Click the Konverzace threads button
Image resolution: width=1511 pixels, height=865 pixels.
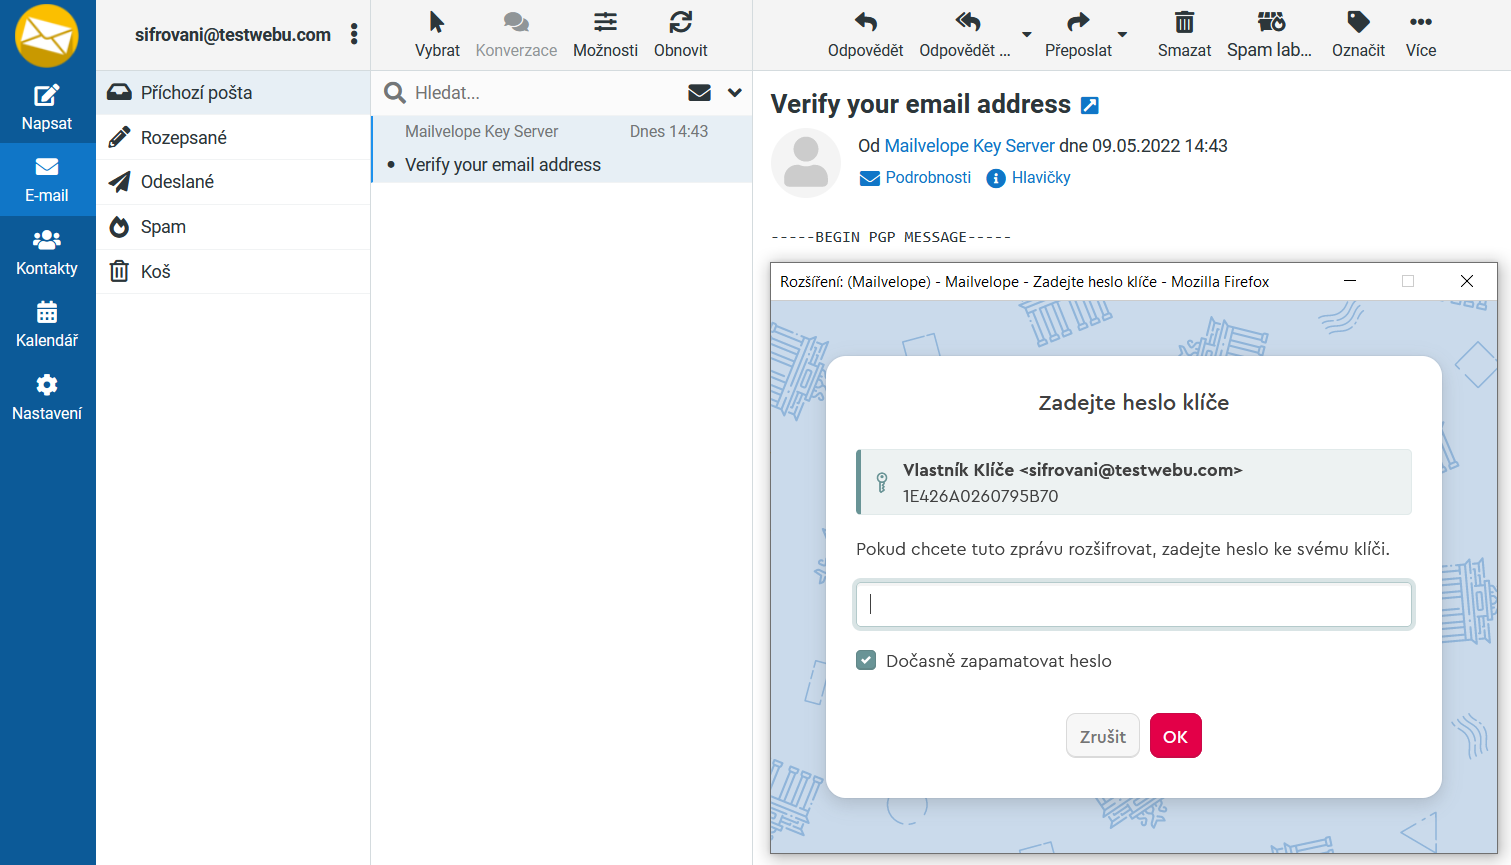click(516, 35)
